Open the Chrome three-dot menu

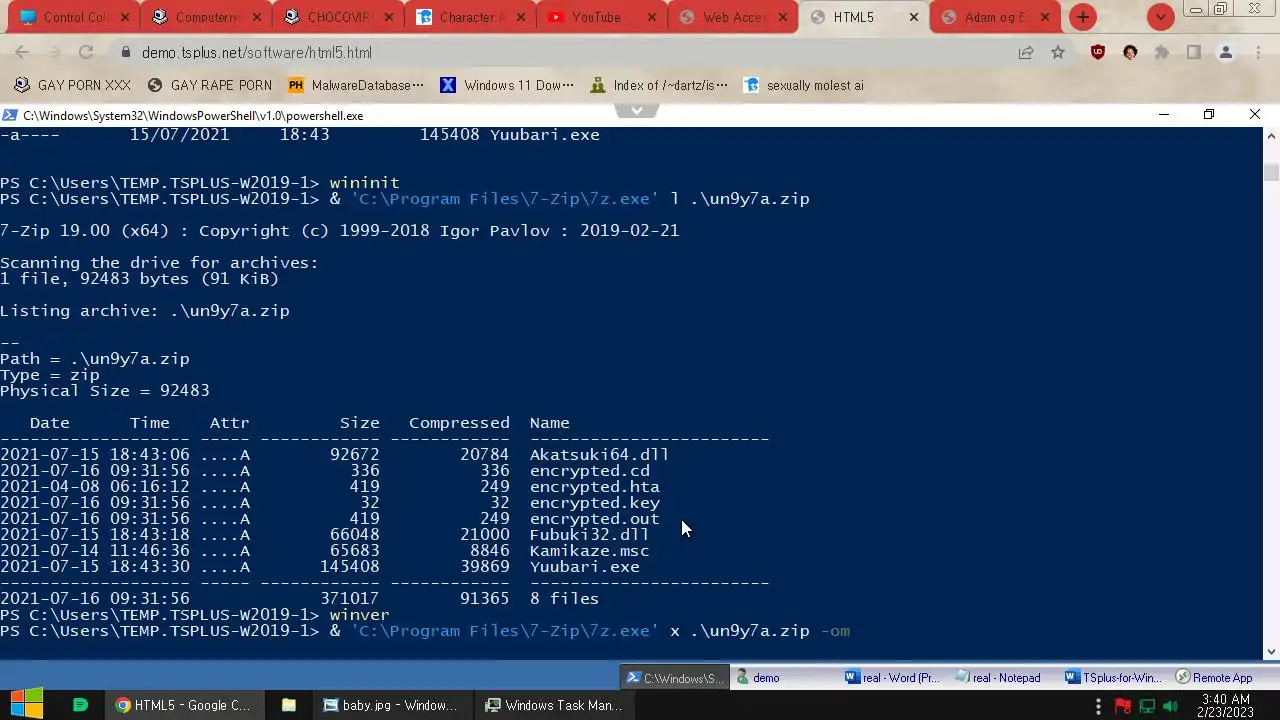coord(1257,53)
